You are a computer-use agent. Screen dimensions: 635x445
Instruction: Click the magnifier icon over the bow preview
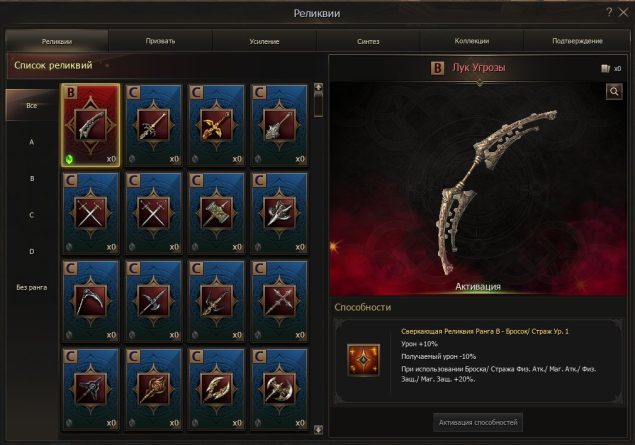614,92
